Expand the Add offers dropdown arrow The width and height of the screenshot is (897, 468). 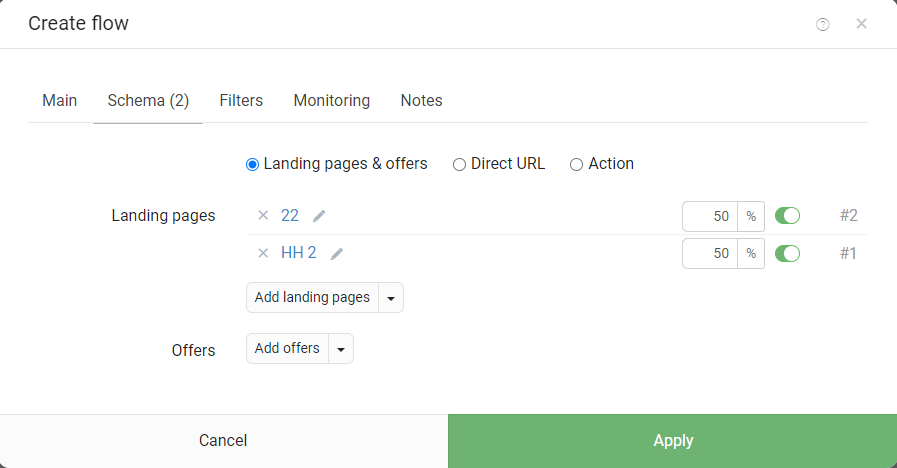coord(341,348)
